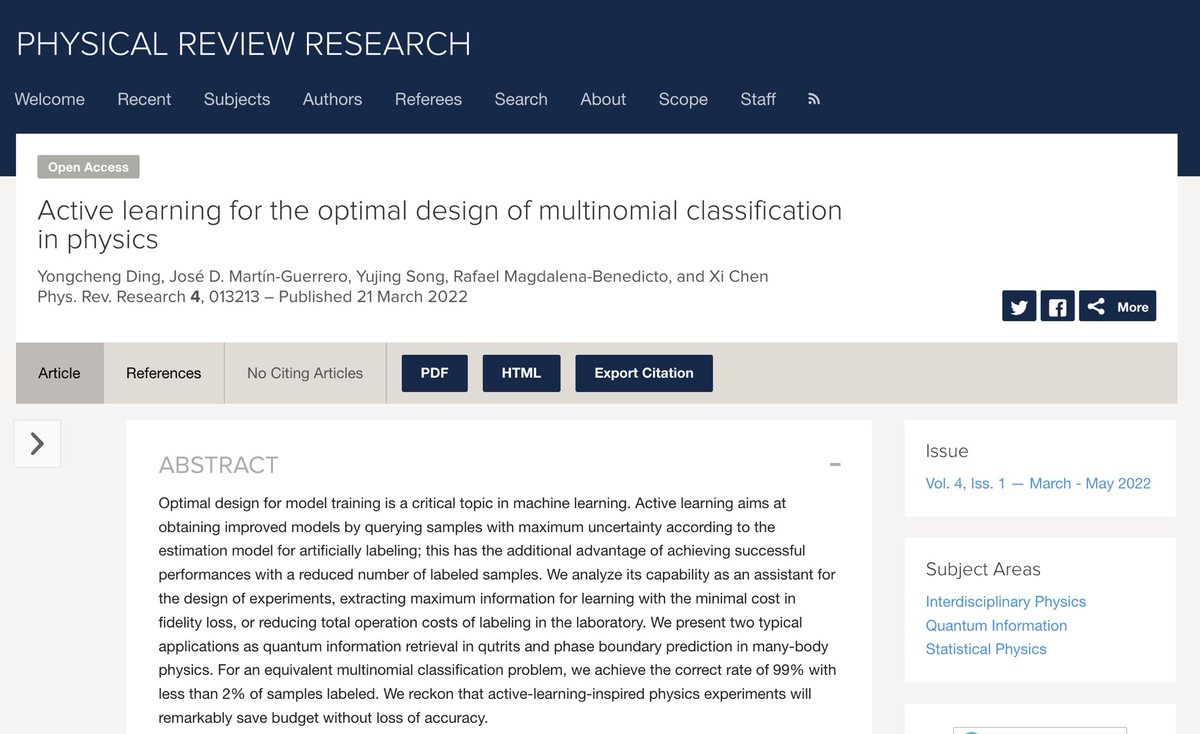Share article on Twitter
Viewport: 1200px width, 734px height.
(x=1018, y=306)
